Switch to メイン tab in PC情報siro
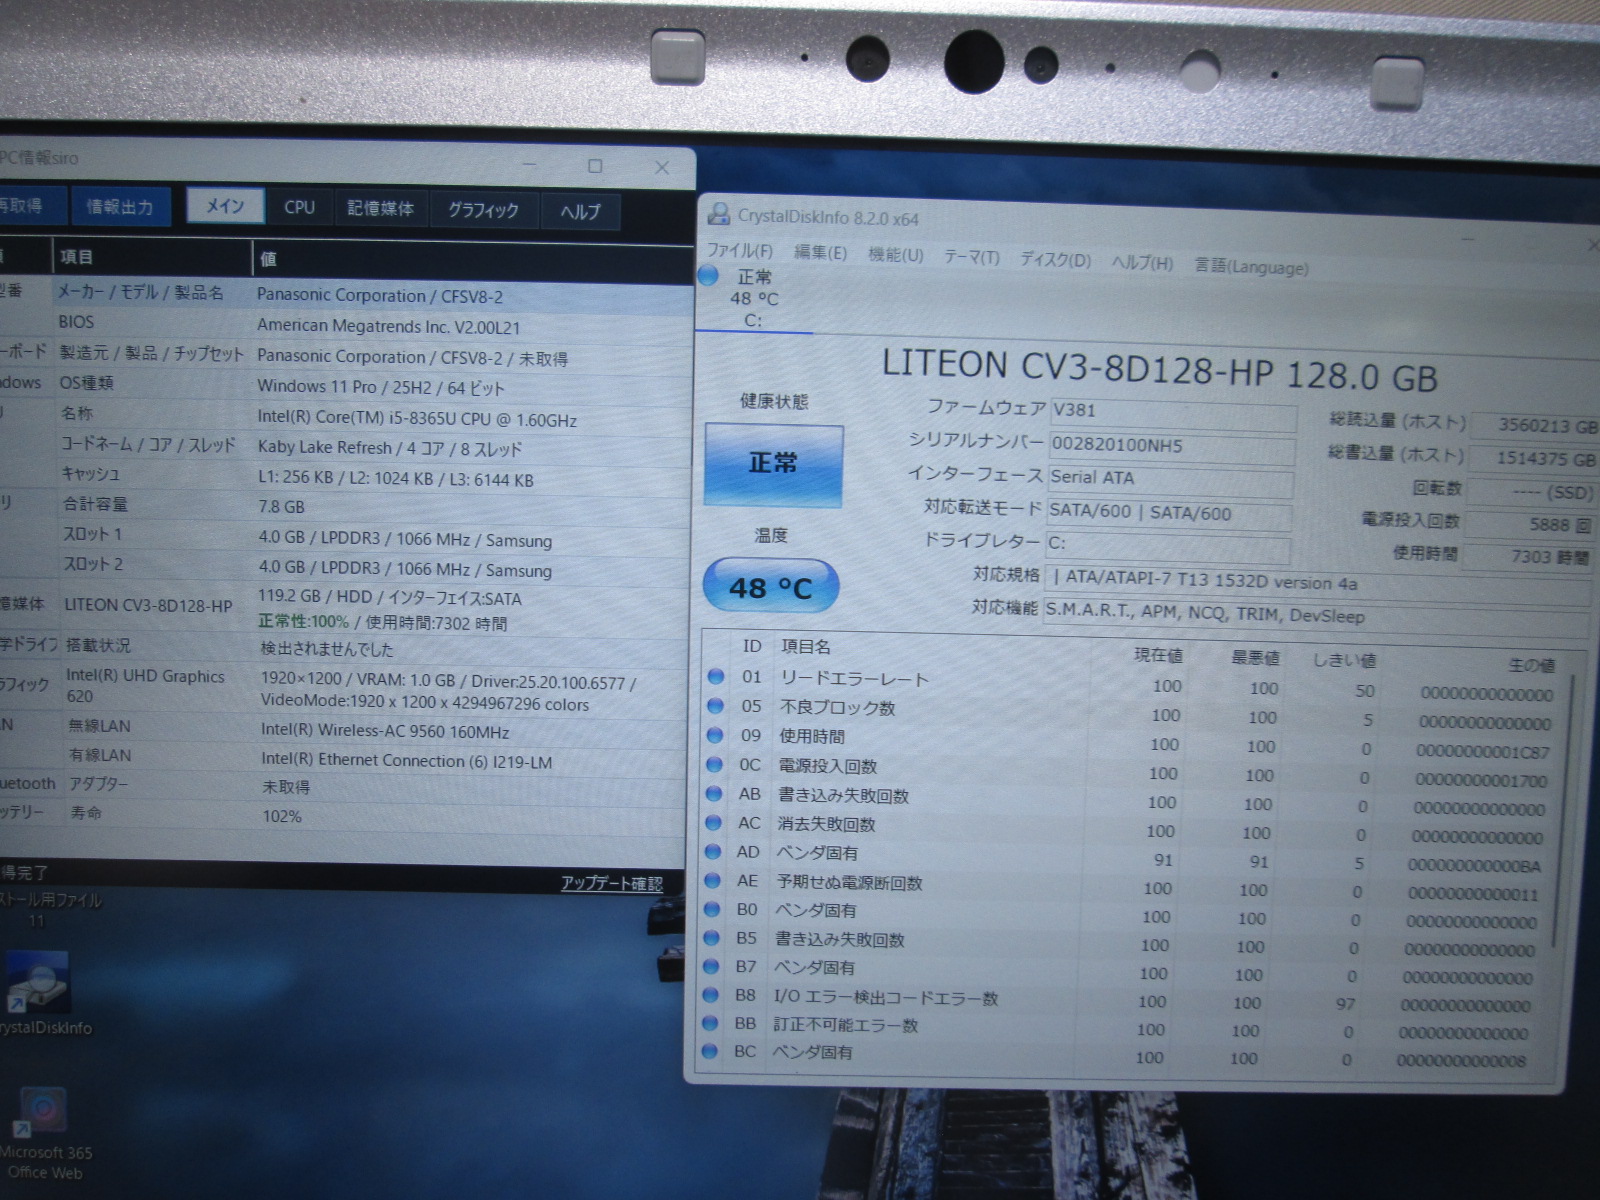 [225, 206]
